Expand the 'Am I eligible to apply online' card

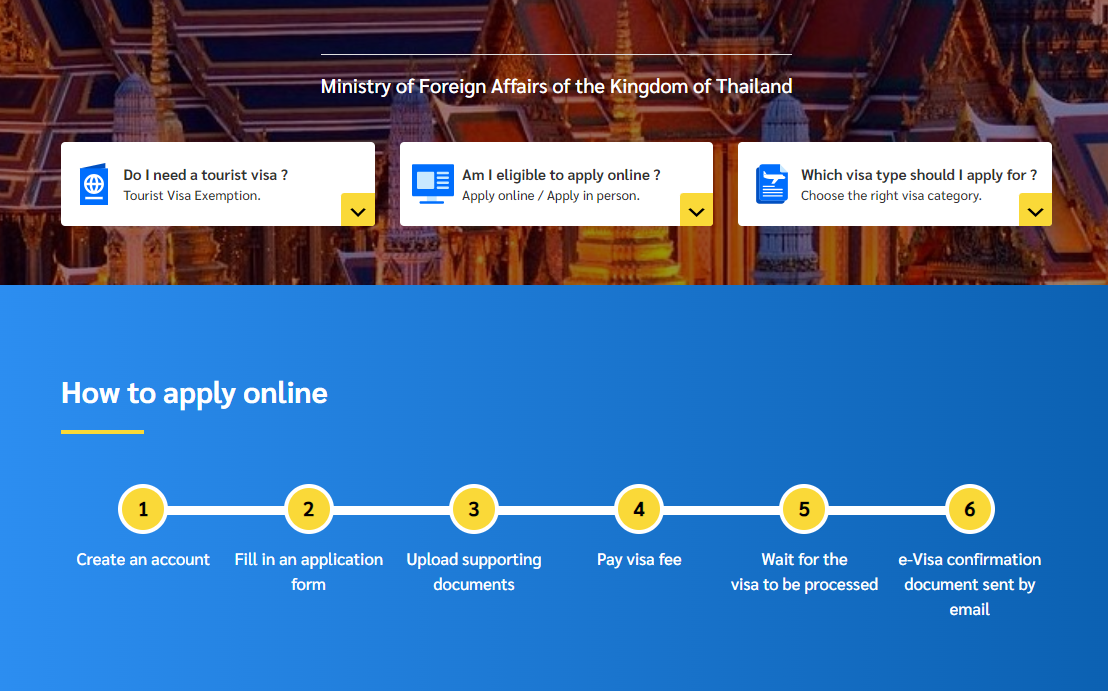pyautogui.click(x=697, y=210)
